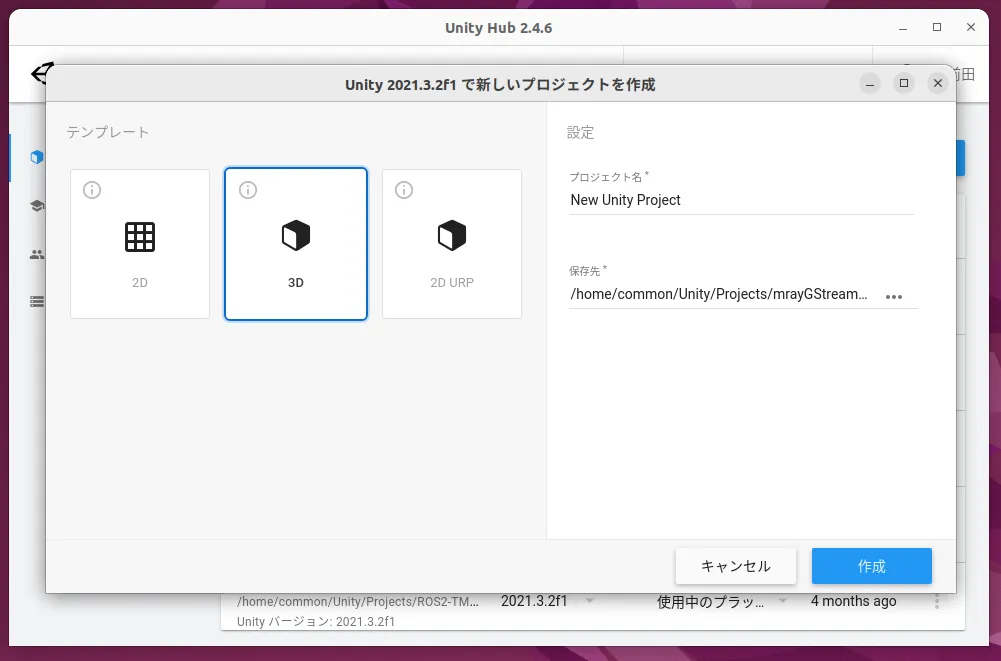
Task: Select the 3D template card
Action: coord(296,244)
